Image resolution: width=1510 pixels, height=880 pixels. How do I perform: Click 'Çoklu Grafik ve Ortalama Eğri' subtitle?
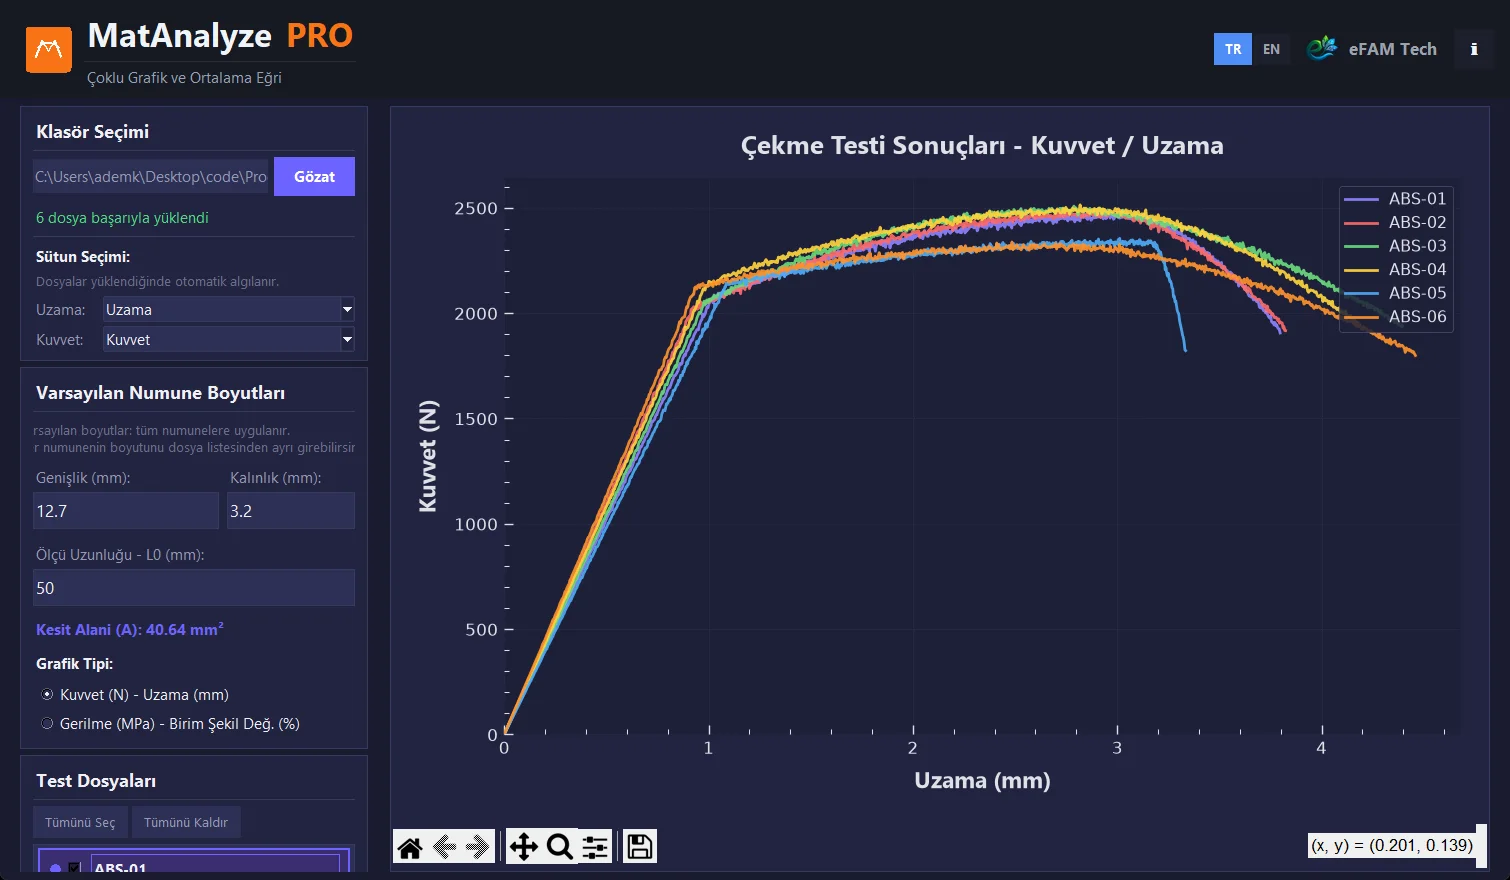point(184,78)
